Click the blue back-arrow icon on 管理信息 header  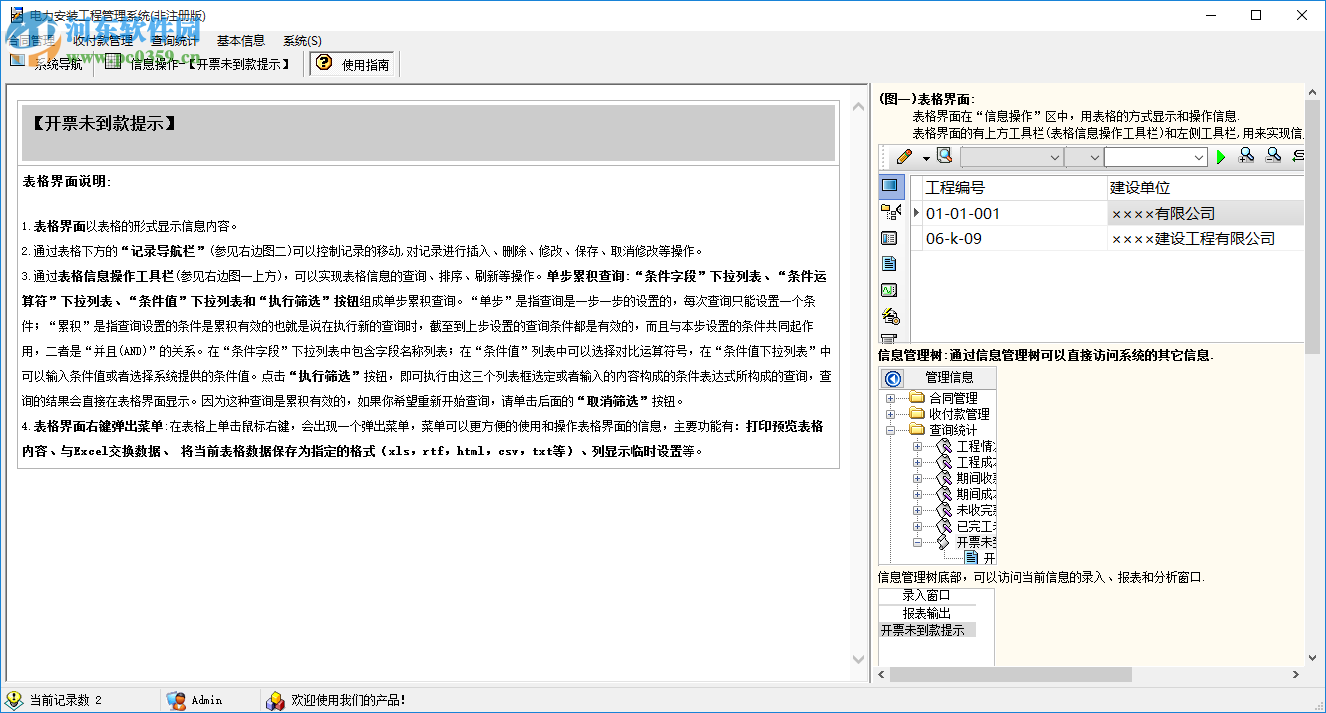click(892, 379)
